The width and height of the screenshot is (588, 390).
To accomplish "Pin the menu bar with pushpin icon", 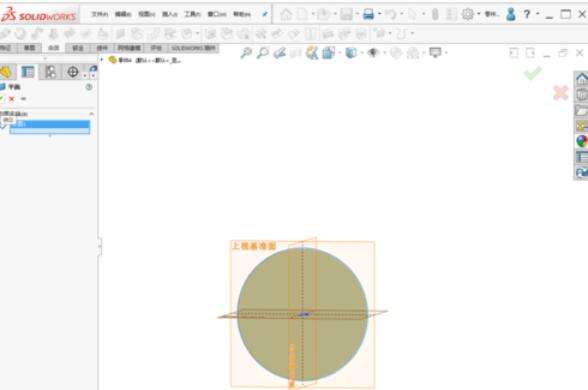I will click(x=265, y=14).
